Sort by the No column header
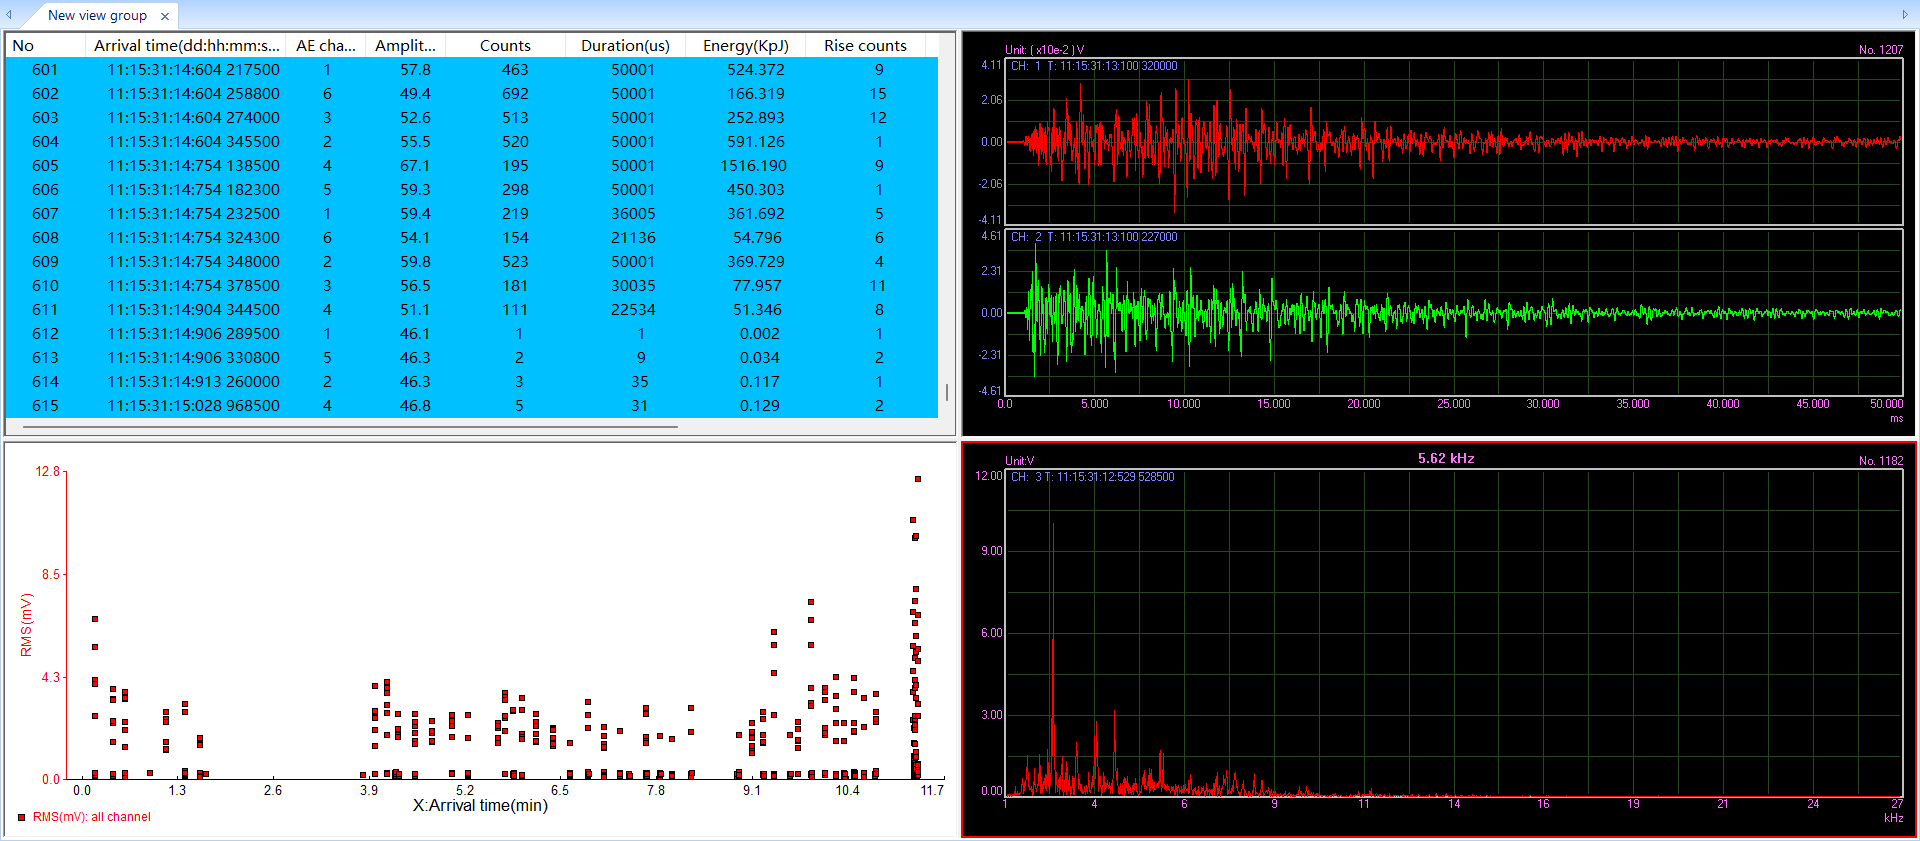The height and width of the screenshot is (841, 1920). [x=45, y=45]
